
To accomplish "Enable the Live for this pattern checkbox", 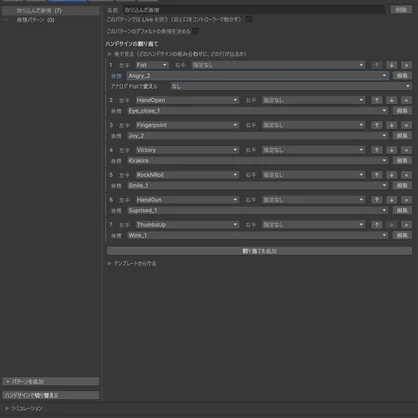I will tap(249, 20).
